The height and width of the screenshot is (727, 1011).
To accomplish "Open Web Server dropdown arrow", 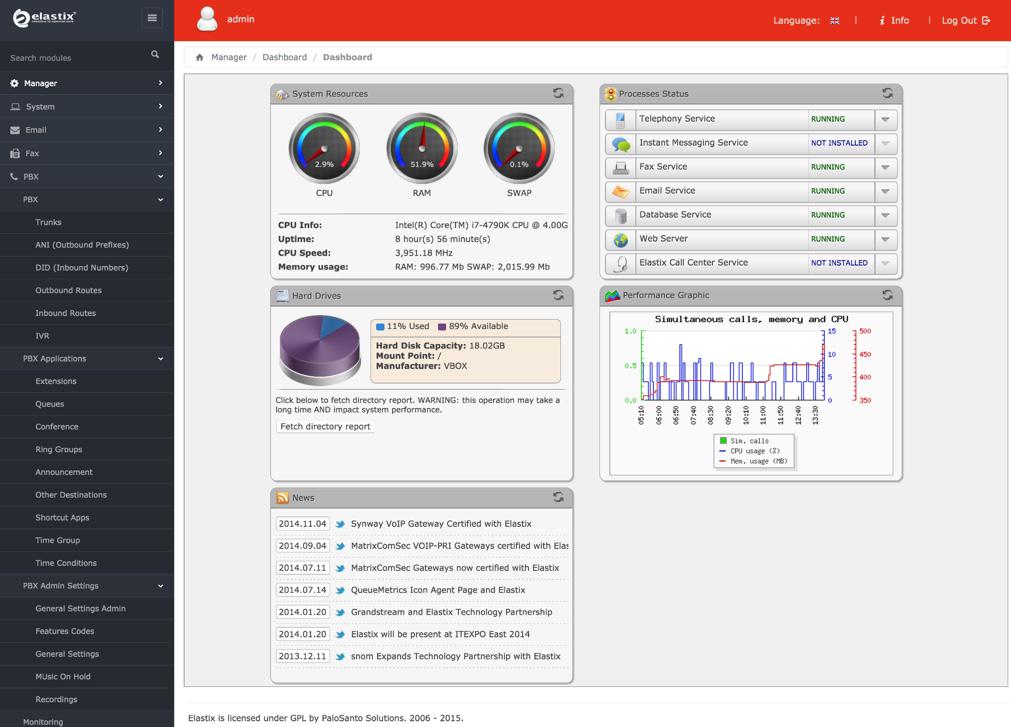I will [x=885, y=239].
